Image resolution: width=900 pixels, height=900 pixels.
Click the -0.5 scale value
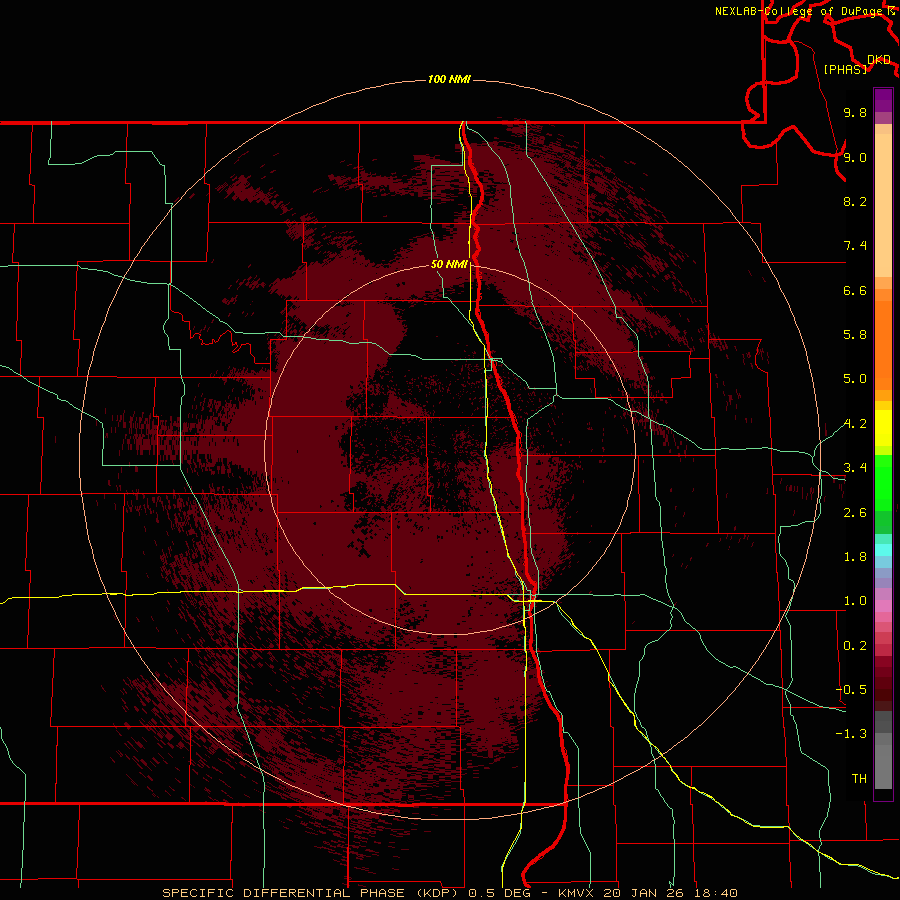pos(851,690)
